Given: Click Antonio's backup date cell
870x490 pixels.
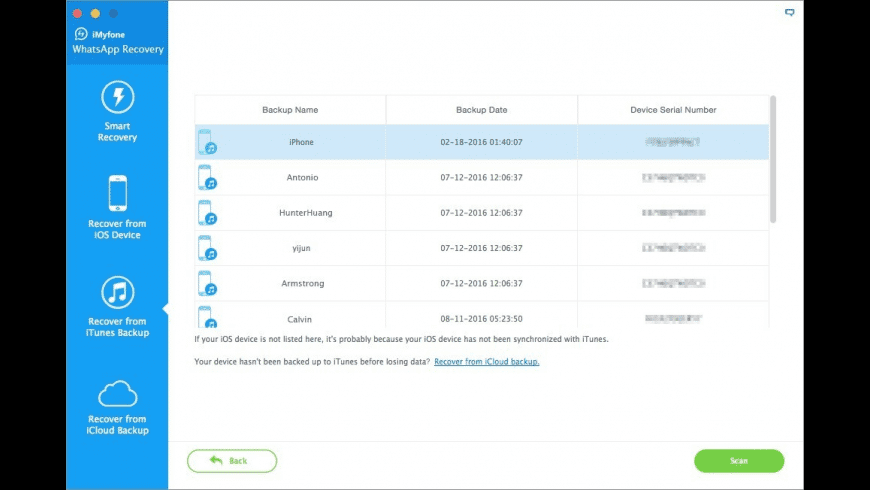Looking at the screenshot, I should point(482,178).
